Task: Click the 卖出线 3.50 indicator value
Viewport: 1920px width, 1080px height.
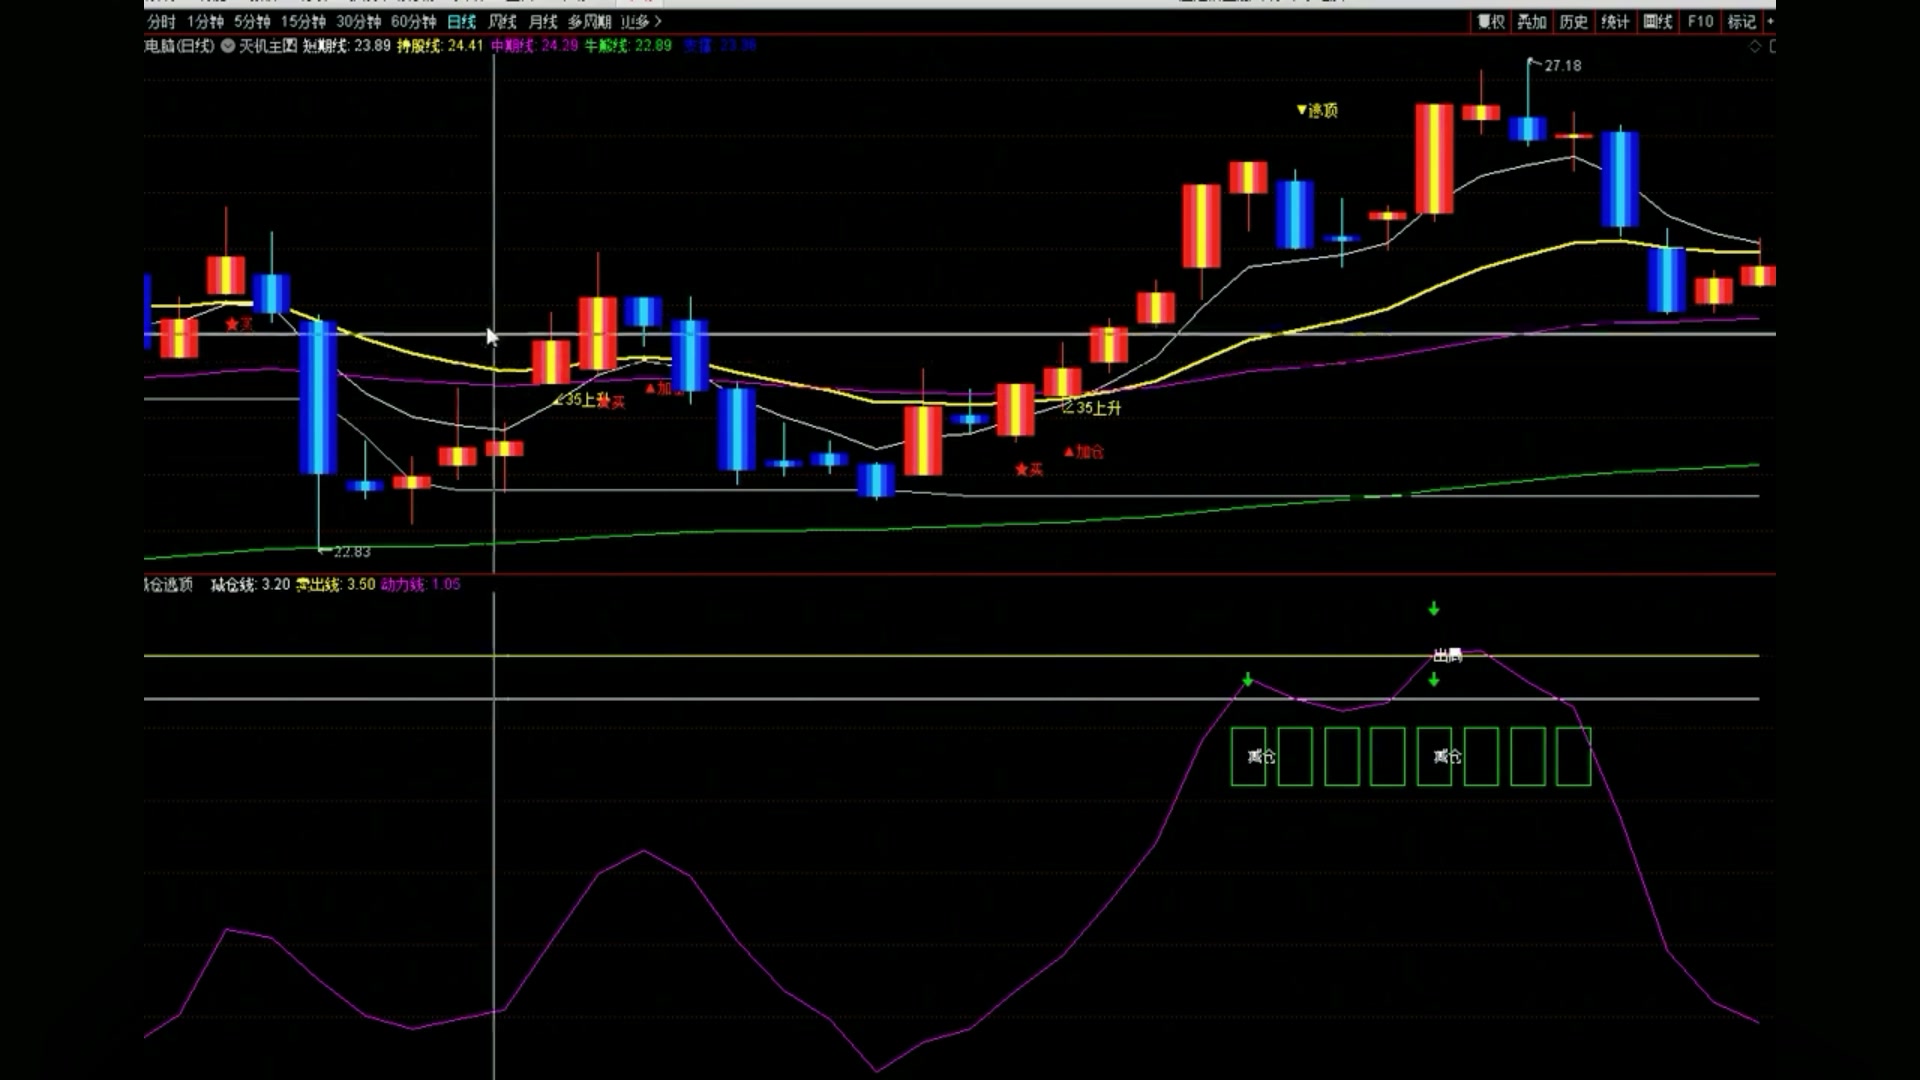Action: click(x=335, y=584)
